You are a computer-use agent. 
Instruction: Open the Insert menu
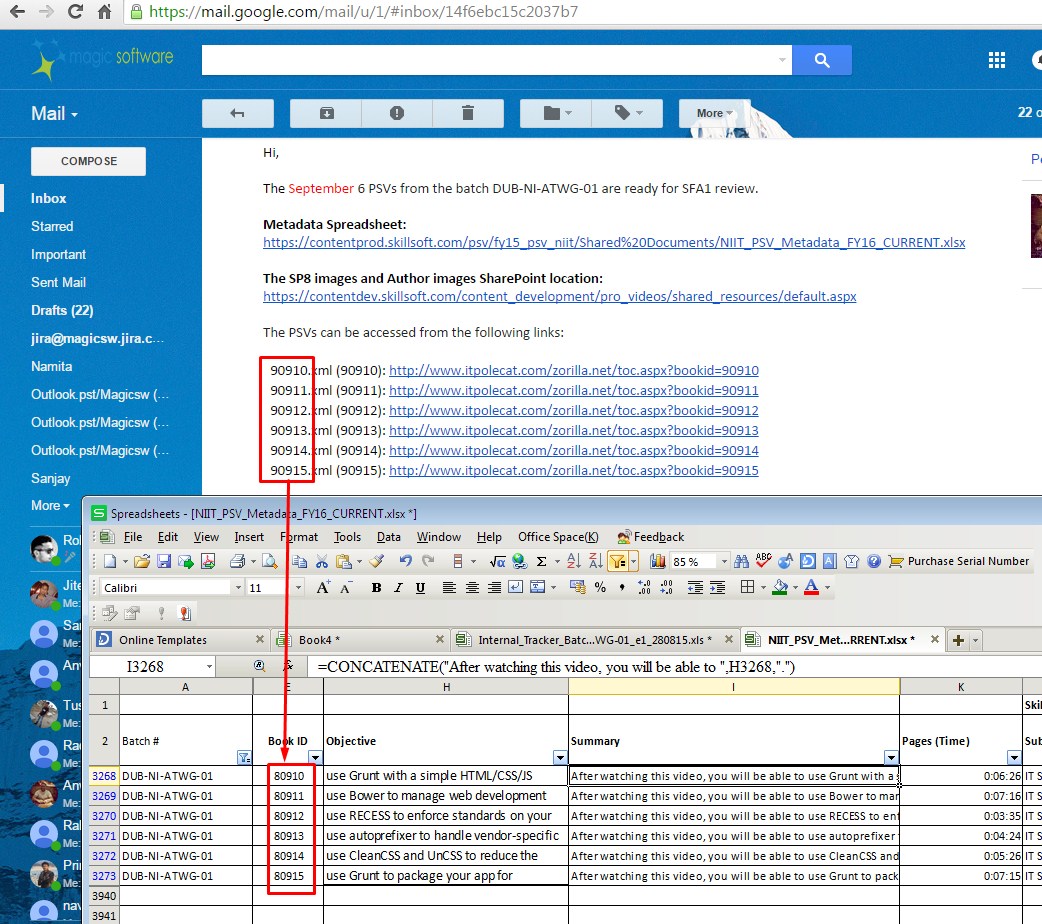tap(249, 537)
